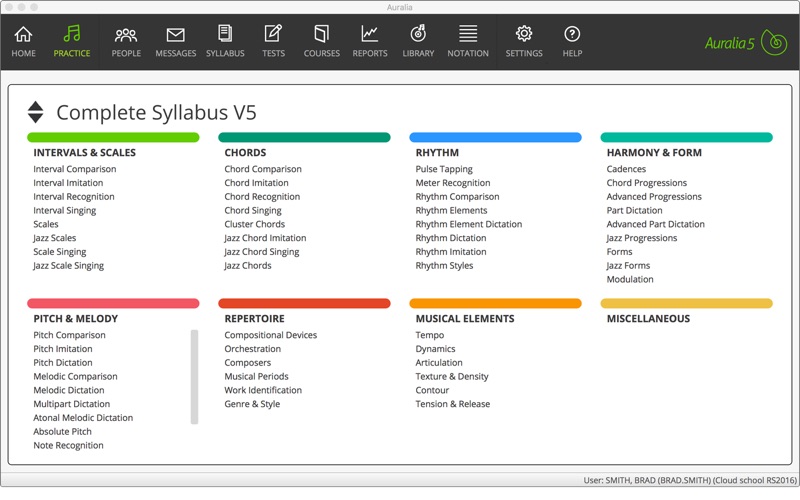Open the Rhythm Dictation topic
This screenshot has width=800, height=500.
click(450, 238)
